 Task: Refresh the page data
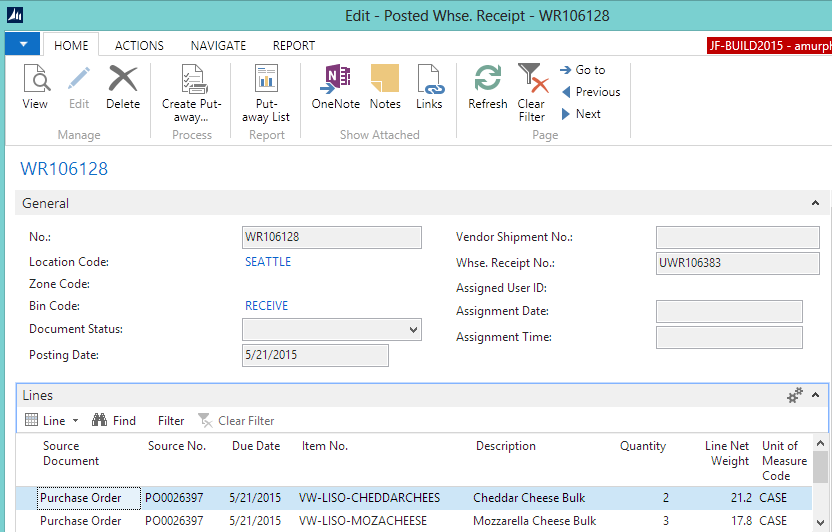click(x=488, y=87)
